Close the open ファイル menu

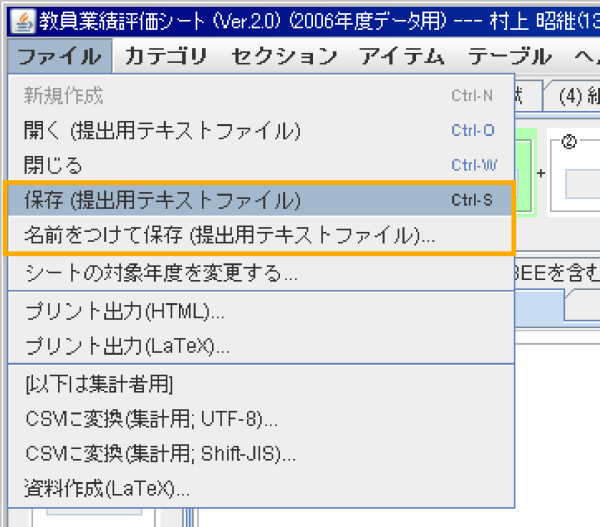click(59, 57)
